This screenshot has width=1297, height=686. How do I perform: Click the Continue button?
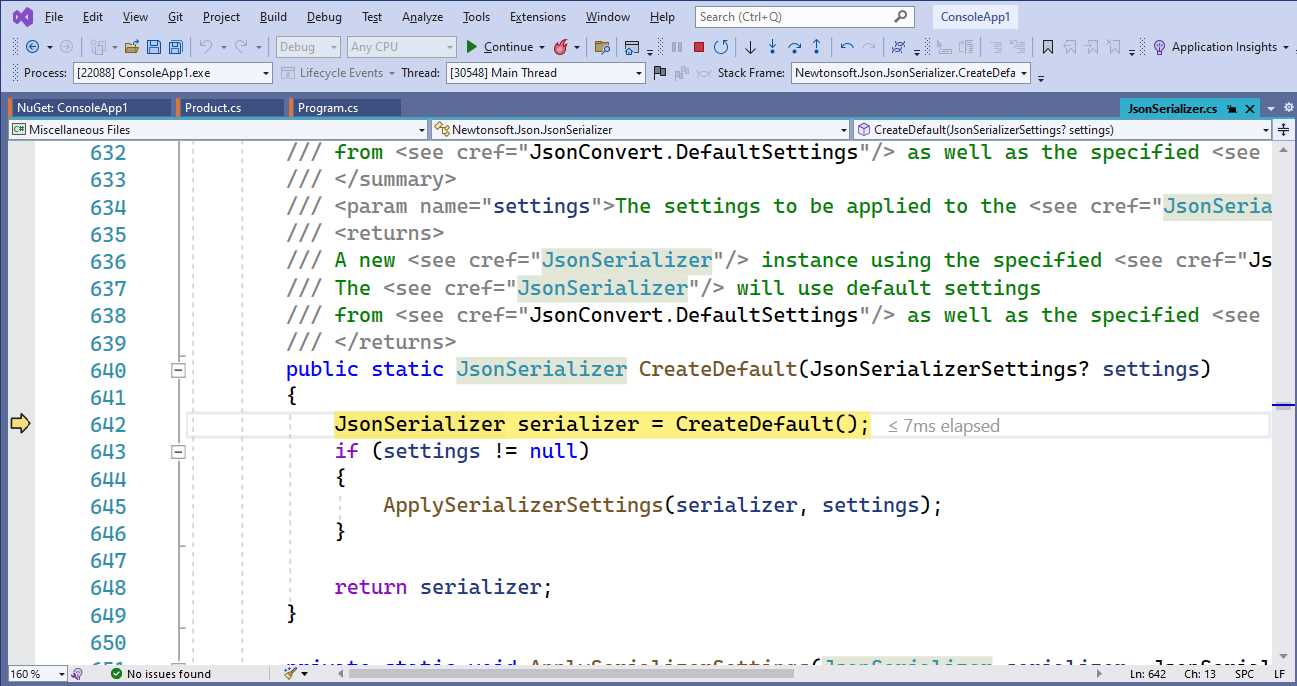coord(506,46)
